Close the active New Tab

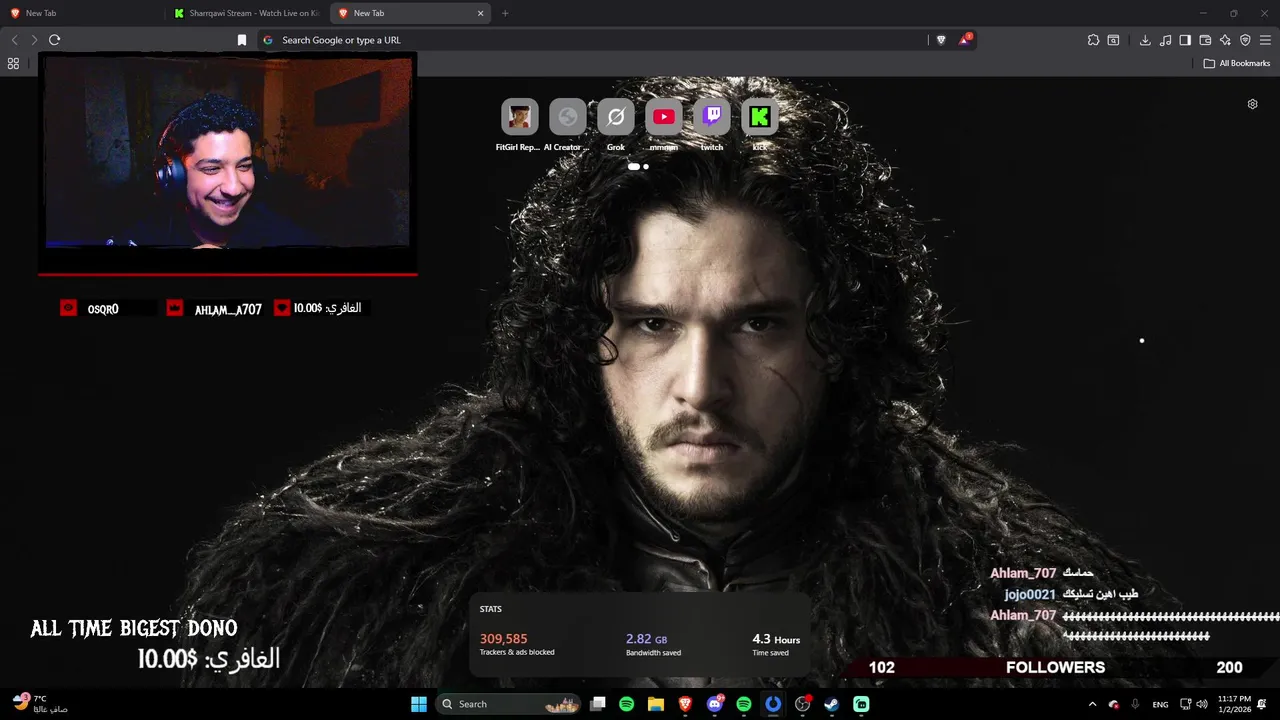pos(480,13)
